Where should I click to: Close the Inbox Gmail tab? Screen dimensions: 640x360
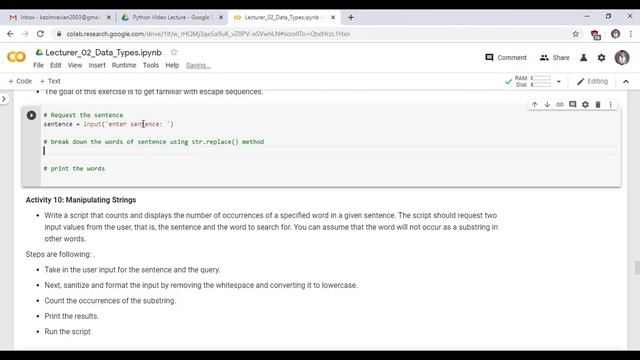109,18
